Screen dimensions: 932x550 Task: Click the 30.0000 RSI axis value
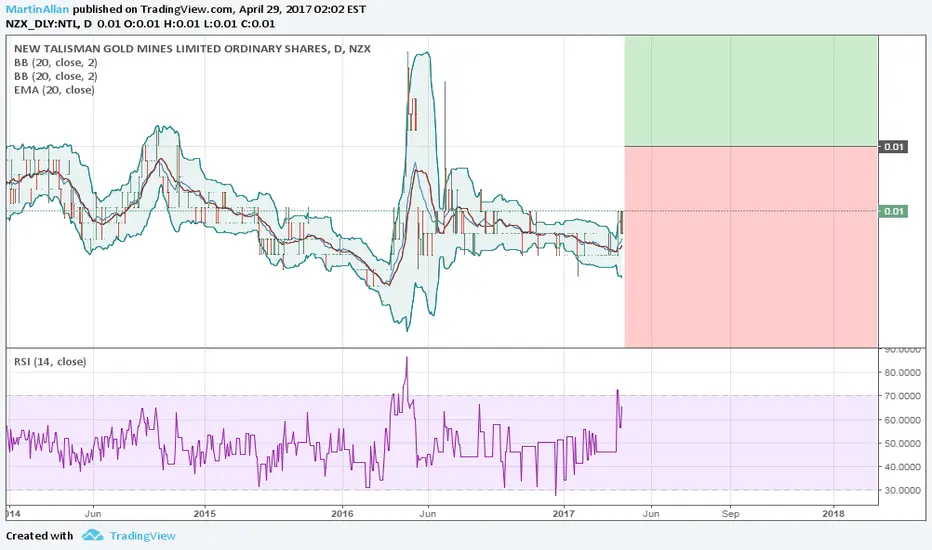[903, 491]
